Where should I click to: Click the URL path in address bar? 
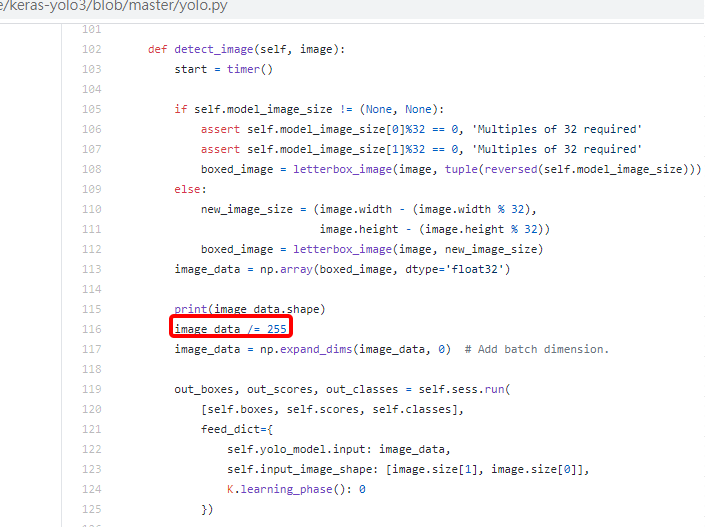click(x=114, y=7)
